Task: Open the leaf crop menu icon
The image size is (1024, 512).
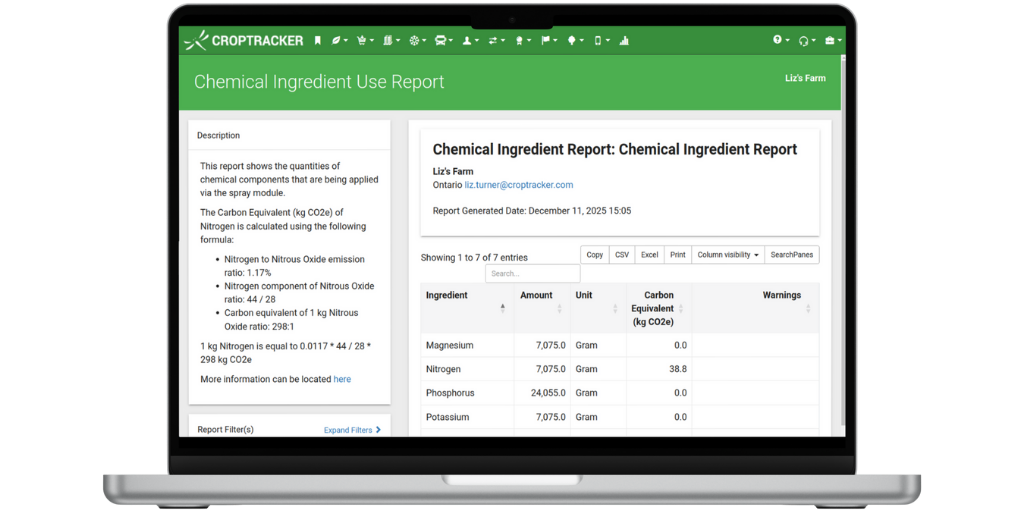Action: [x=338, y=41]
